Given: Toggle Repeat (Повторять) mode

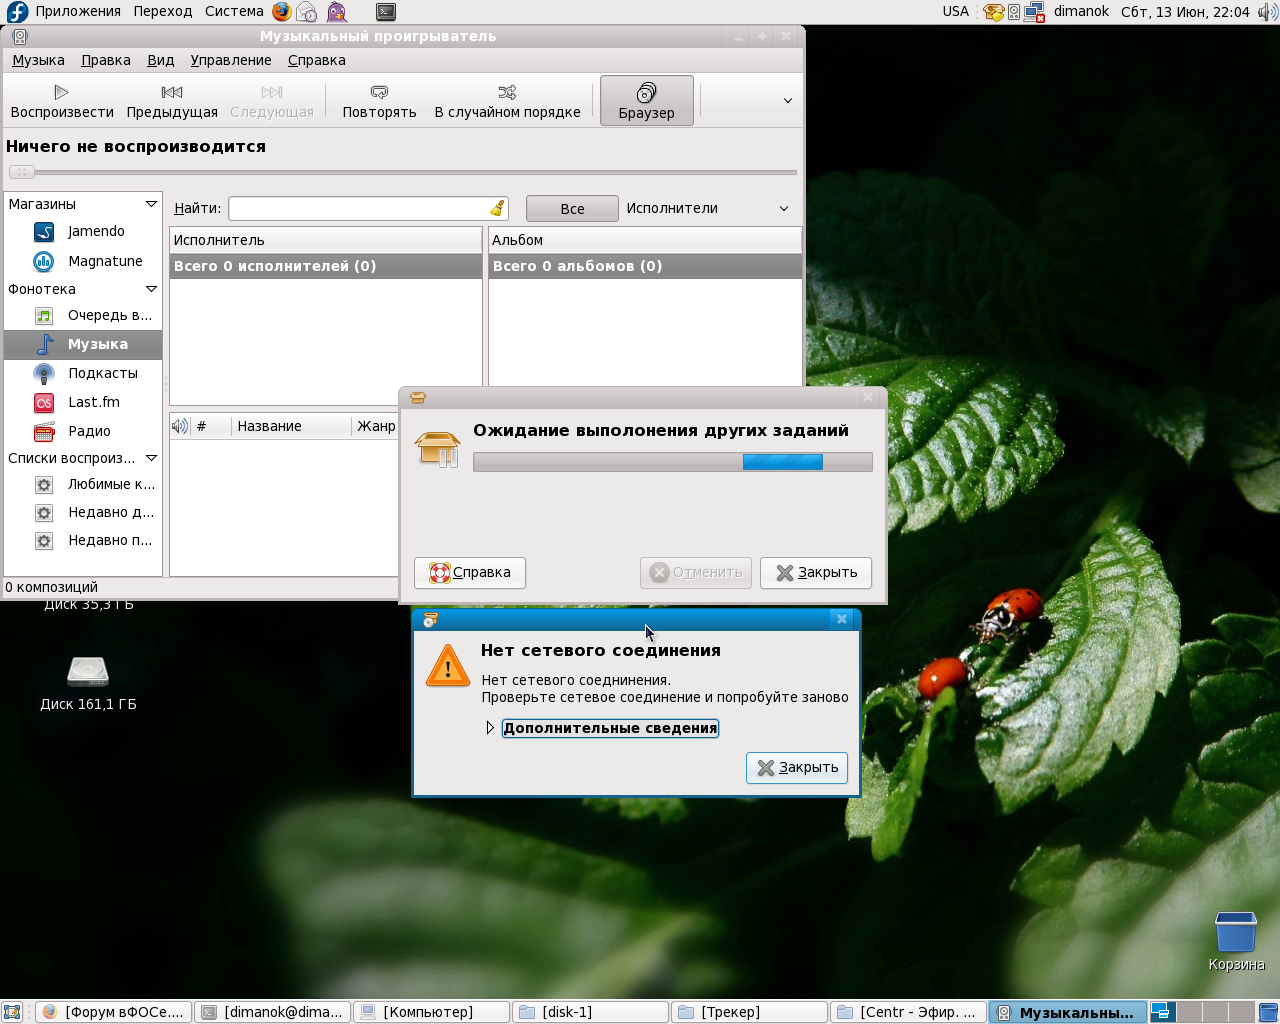Looking at the screenshot, I should [379, 101].
